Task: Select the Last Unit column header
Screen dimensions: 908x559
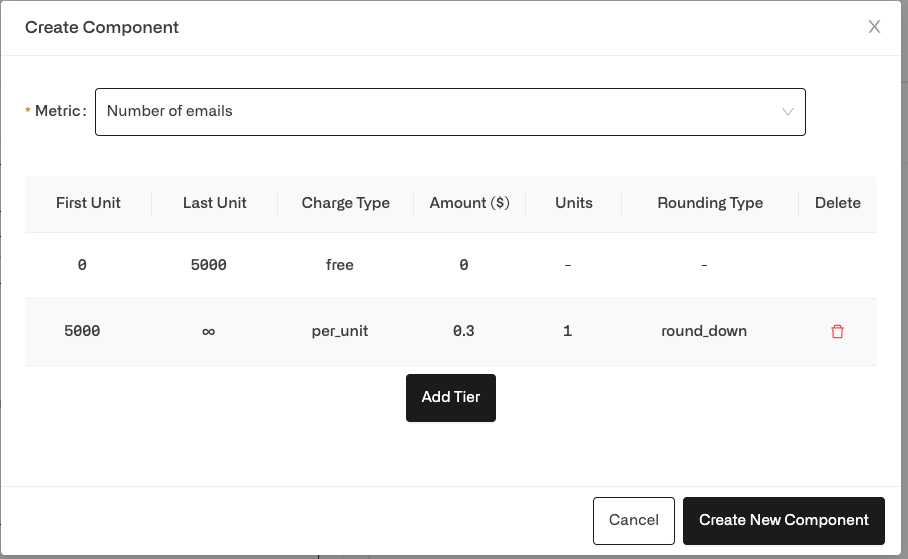Action: [215, 203]
